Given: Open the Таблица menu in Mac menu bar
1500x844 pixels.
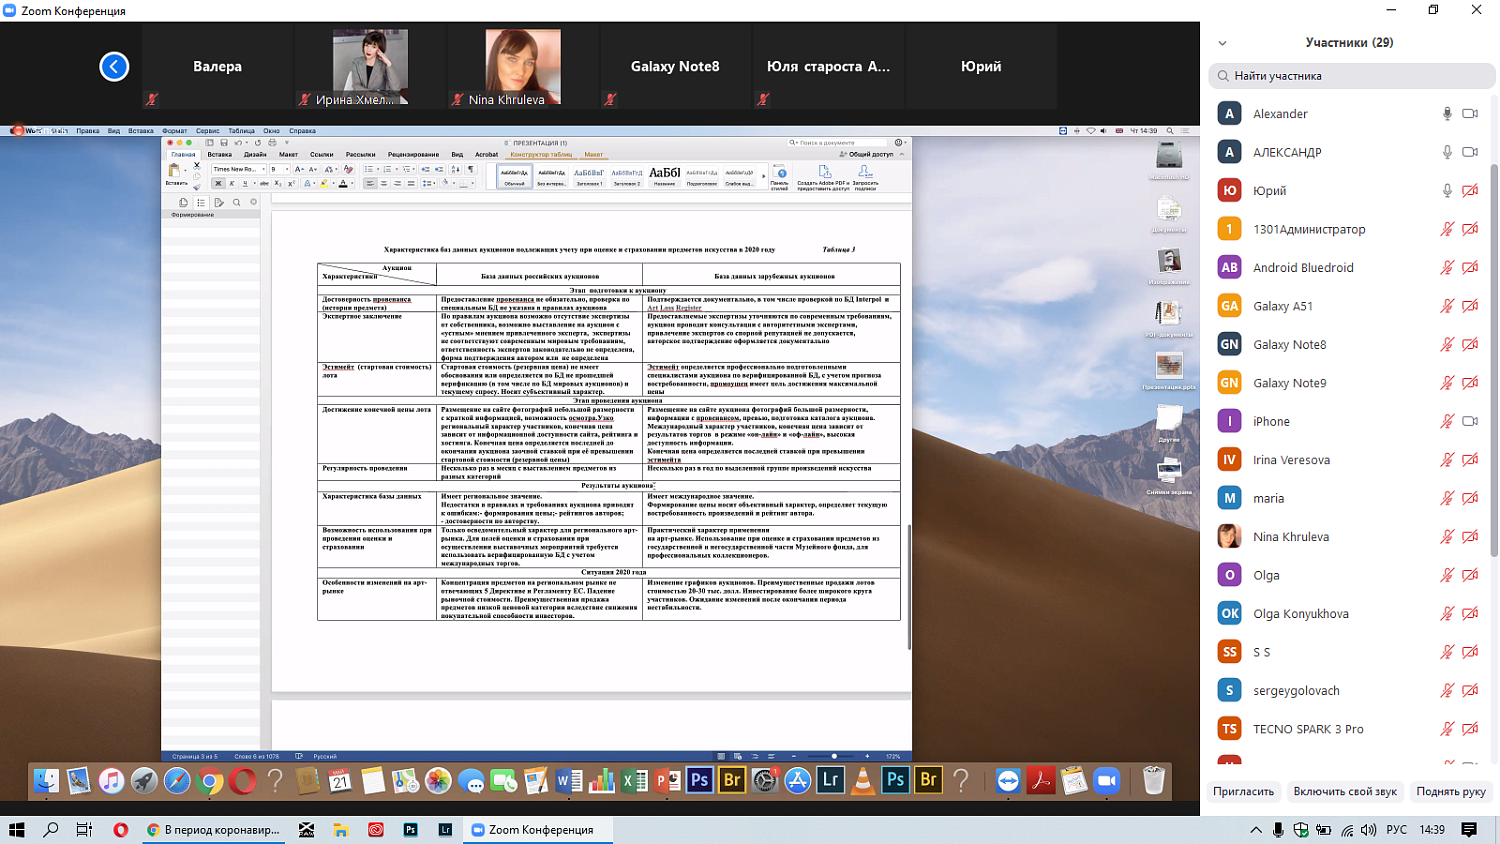Looking at the screenshot, I should 241,131.
